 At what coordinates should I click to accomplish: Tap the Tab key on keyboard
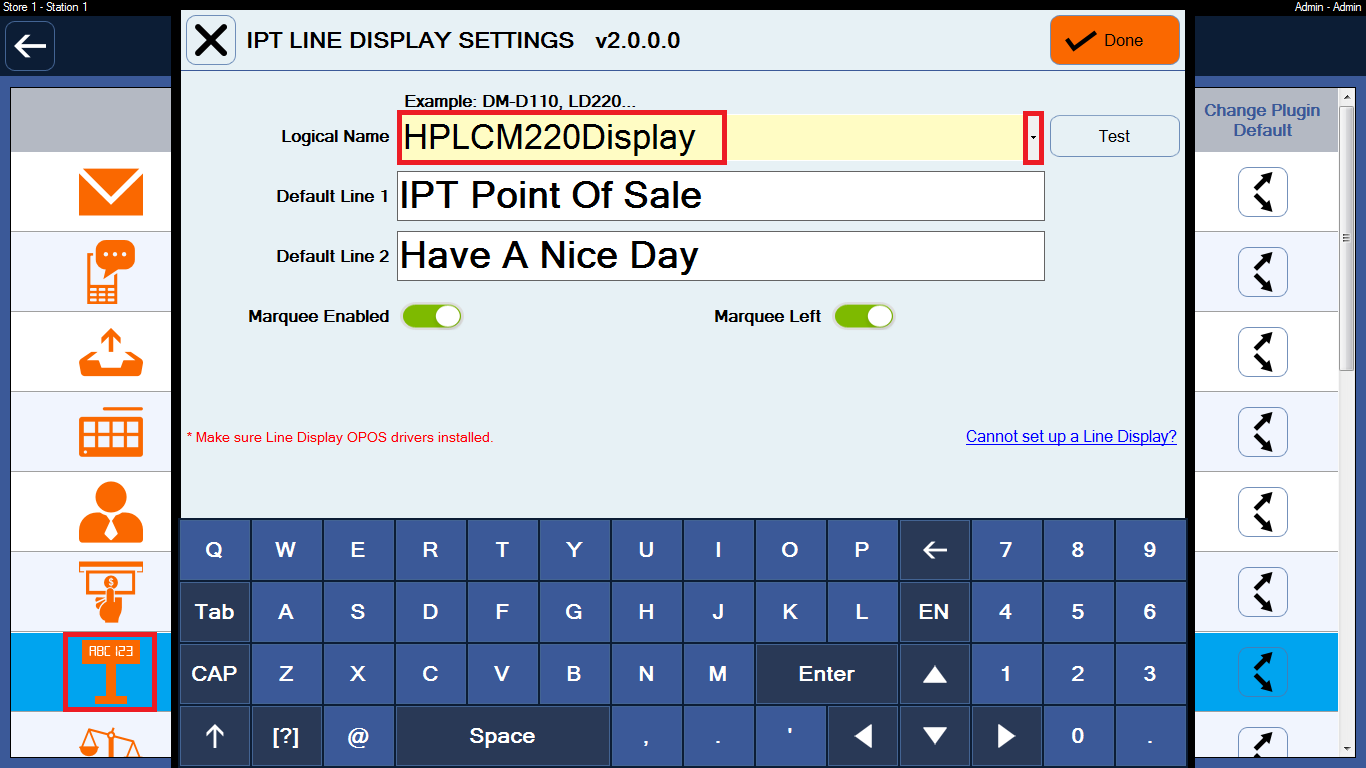click(215, 612)
